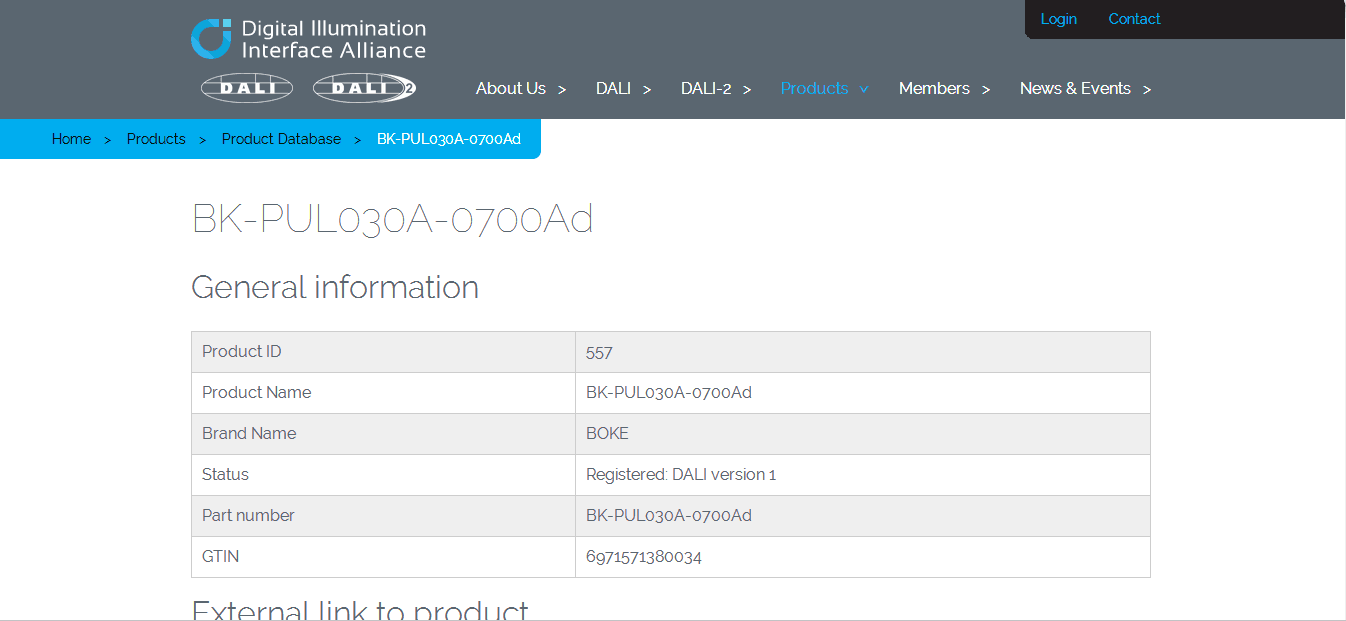Collapse the Products chevron

tap(864, 89)
